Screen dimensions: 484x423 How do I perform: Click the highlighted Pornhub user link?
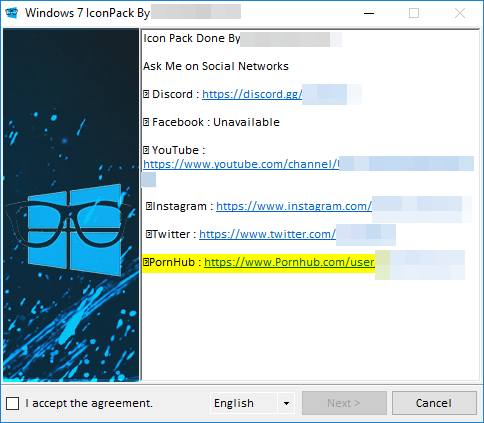pyautogui.click(x=289, y=262)
